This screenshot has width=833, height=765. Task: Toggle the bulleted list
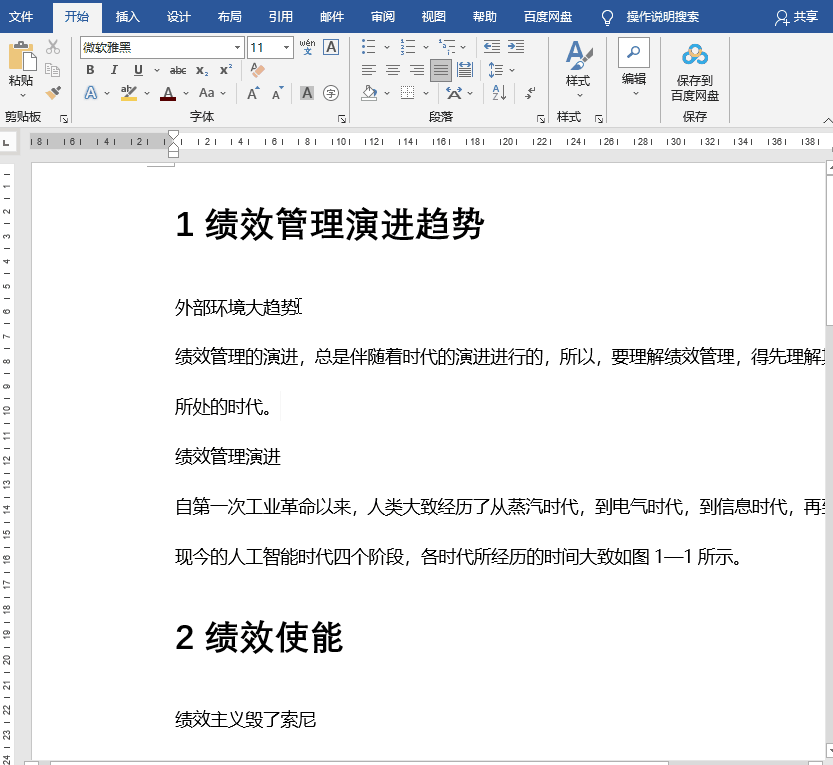pyautogui.click(x=367, y=46)
